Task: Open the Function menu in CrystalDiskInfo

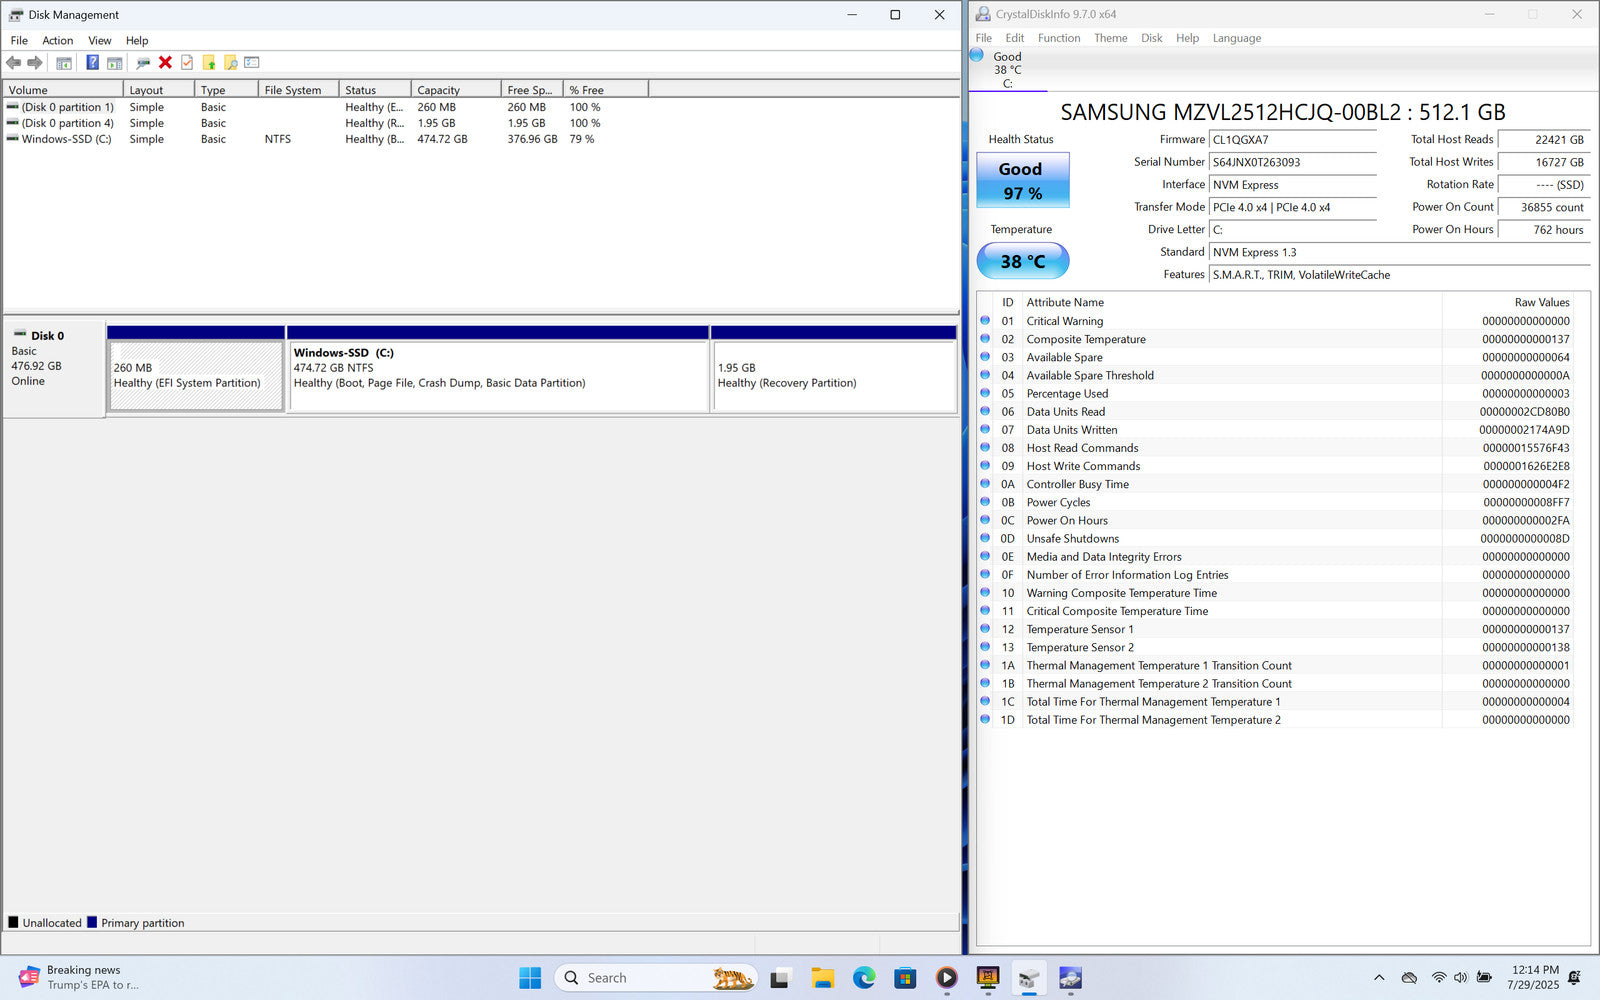Action: tap(1058, 38)
